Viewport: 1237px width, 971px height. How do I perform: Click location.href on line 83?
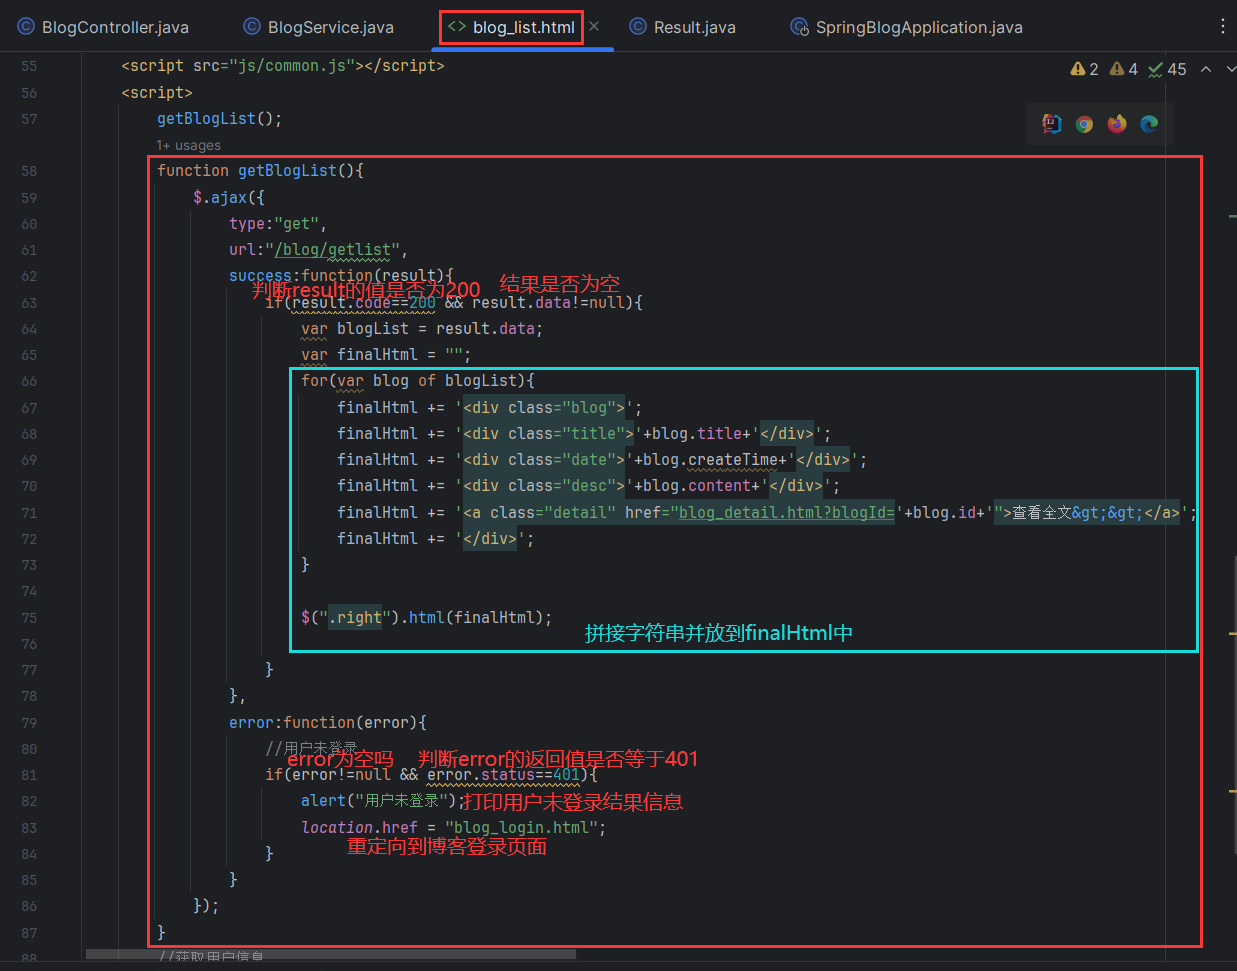pos(359,828)
